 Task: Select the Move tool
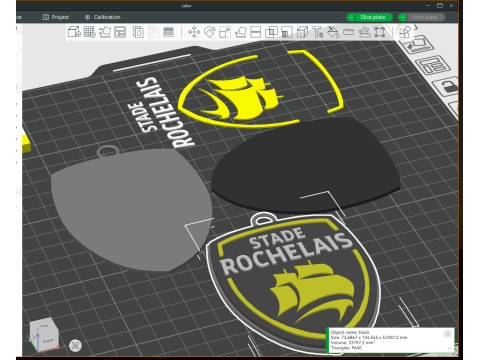click(194, 32)
